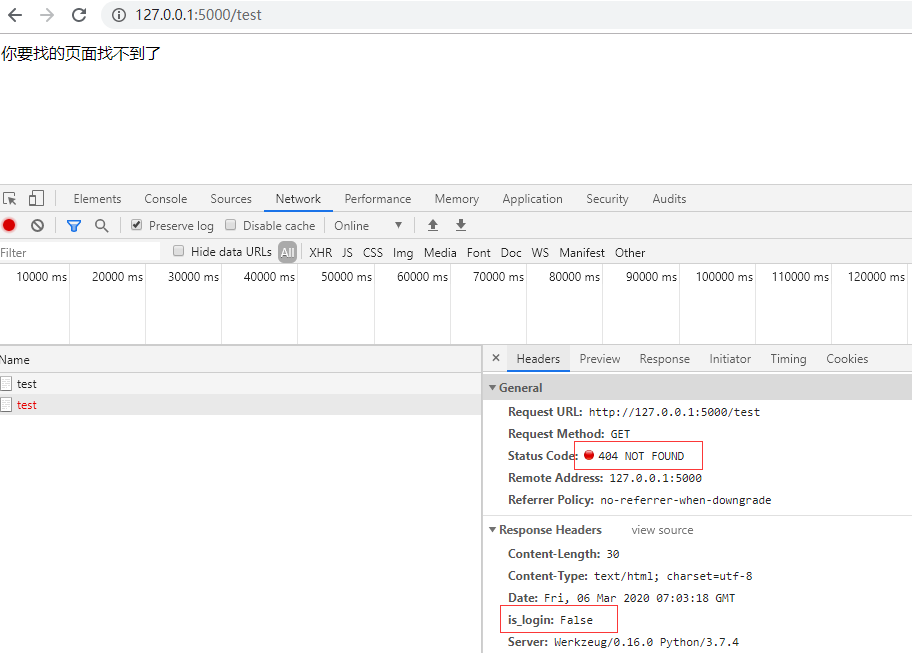Filter requests by Font
This screenshot has width=912, height=653.
[x=478, y=252]
